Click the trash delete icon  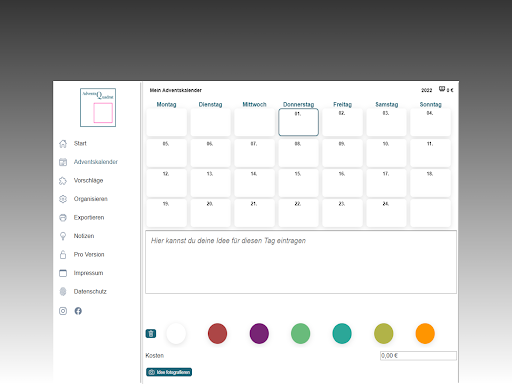151,333
